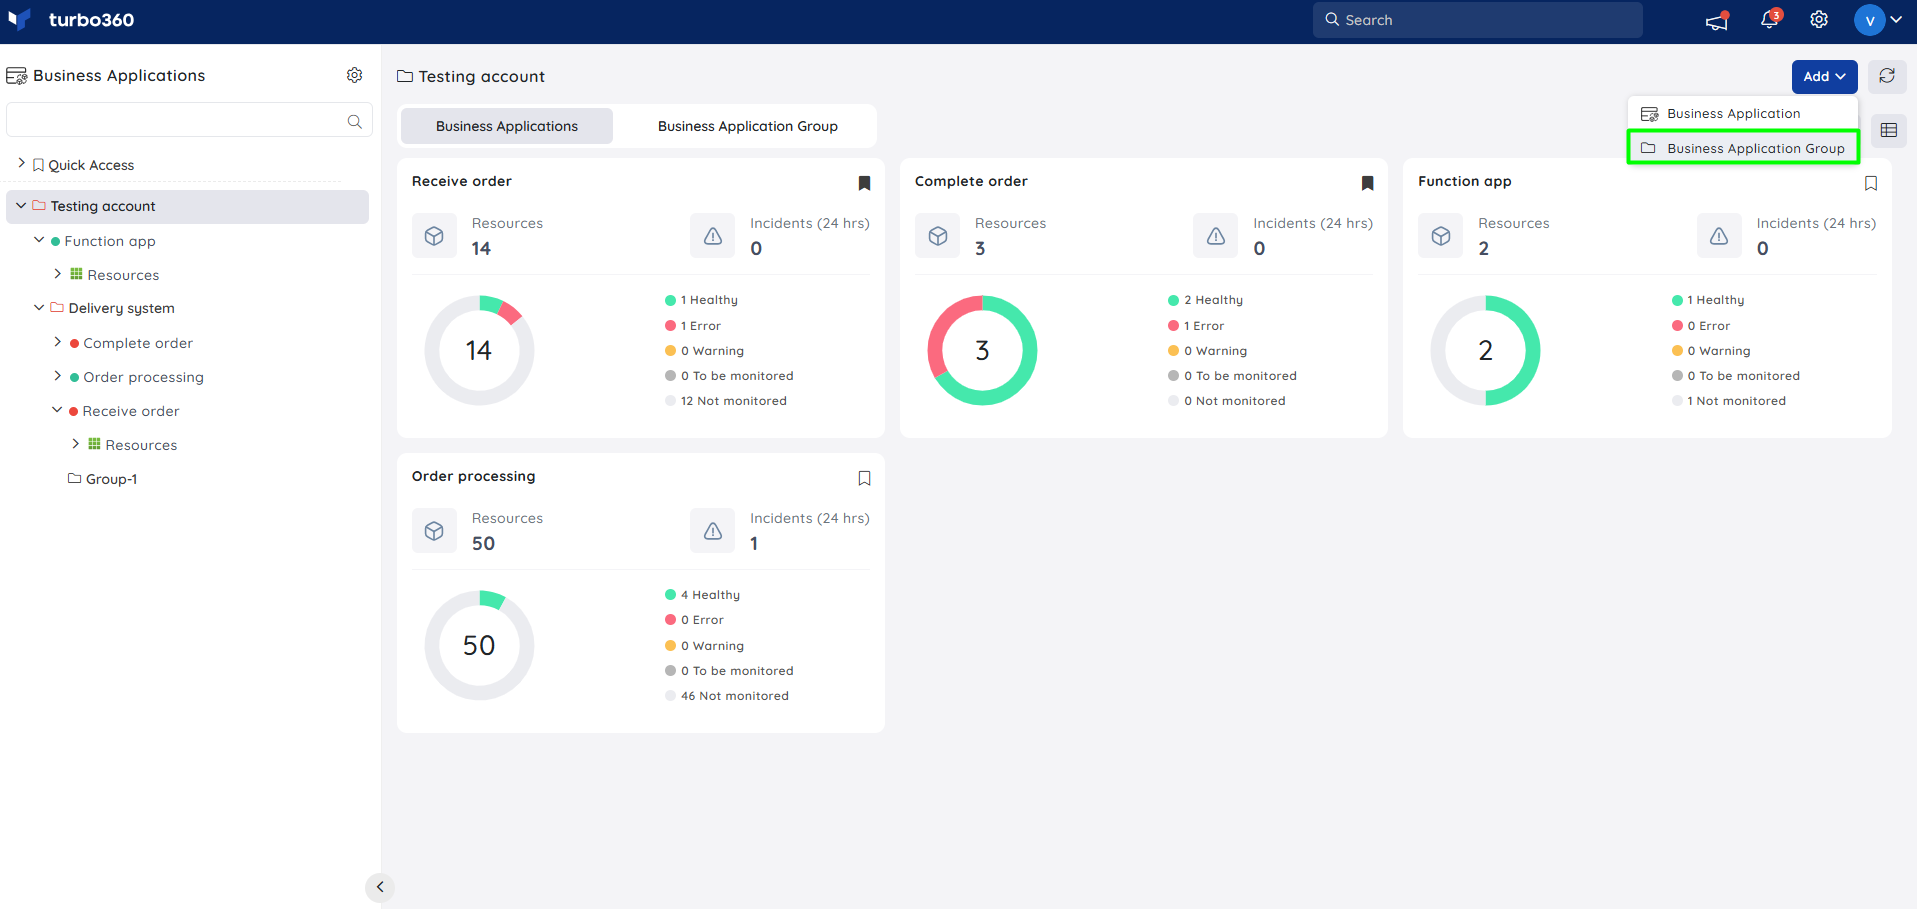Viewport: 1917px width, 909px height.
Task: Click the donut chart showing 14
Action: coord(479,350)
